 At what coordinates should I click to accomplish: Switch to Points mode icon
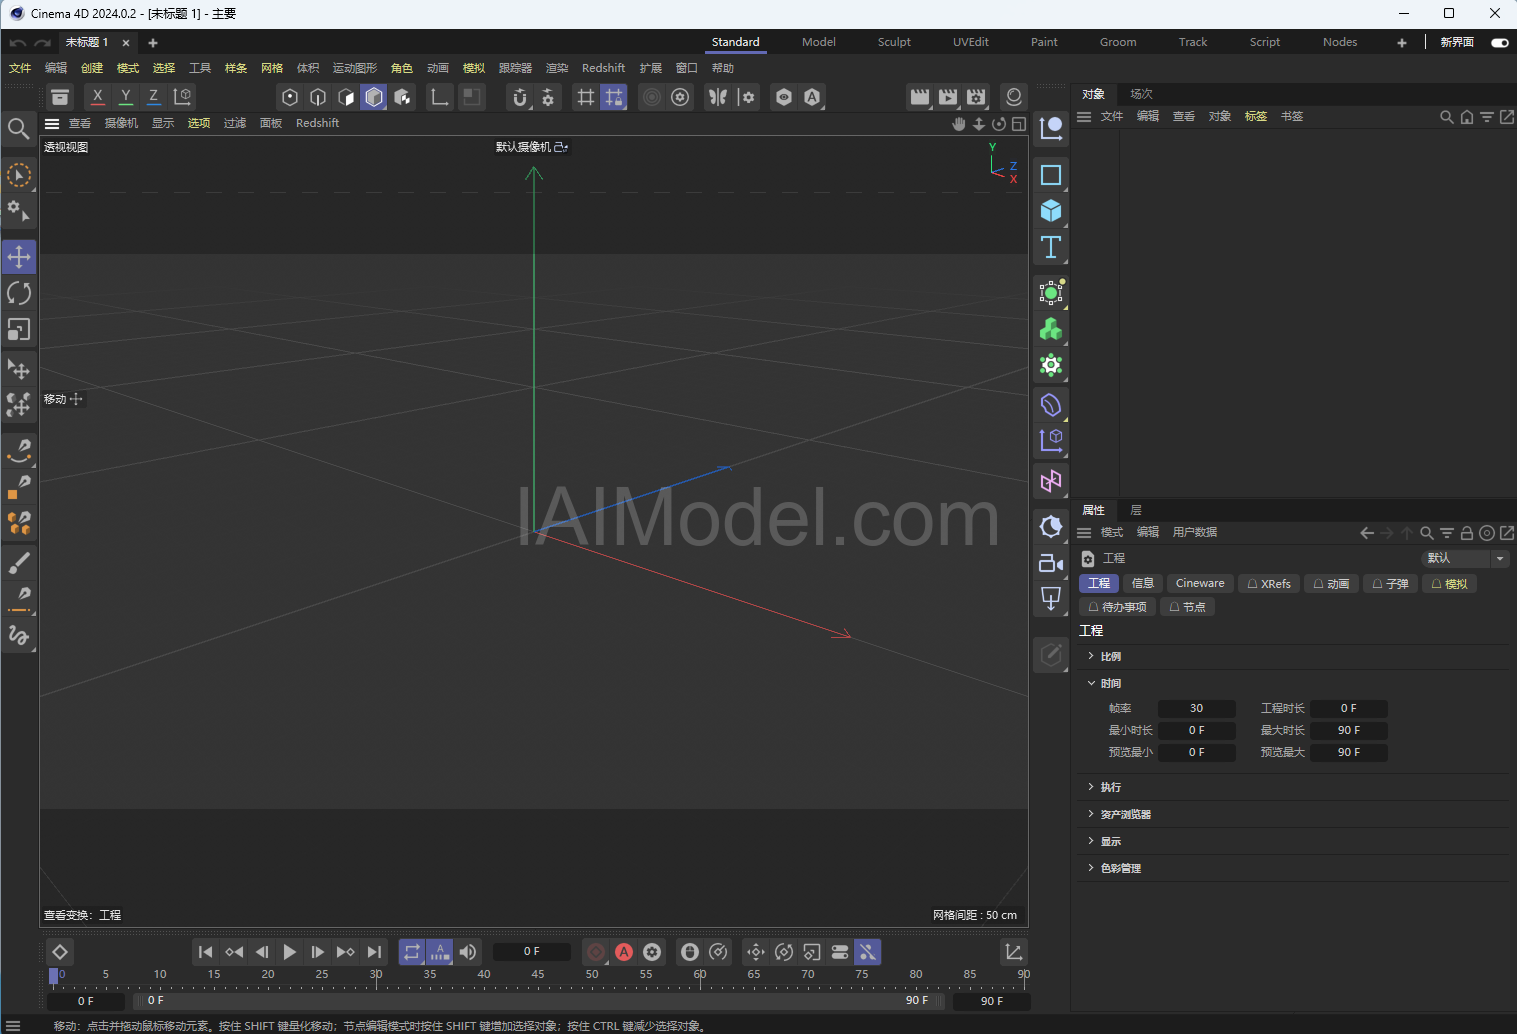290,97
